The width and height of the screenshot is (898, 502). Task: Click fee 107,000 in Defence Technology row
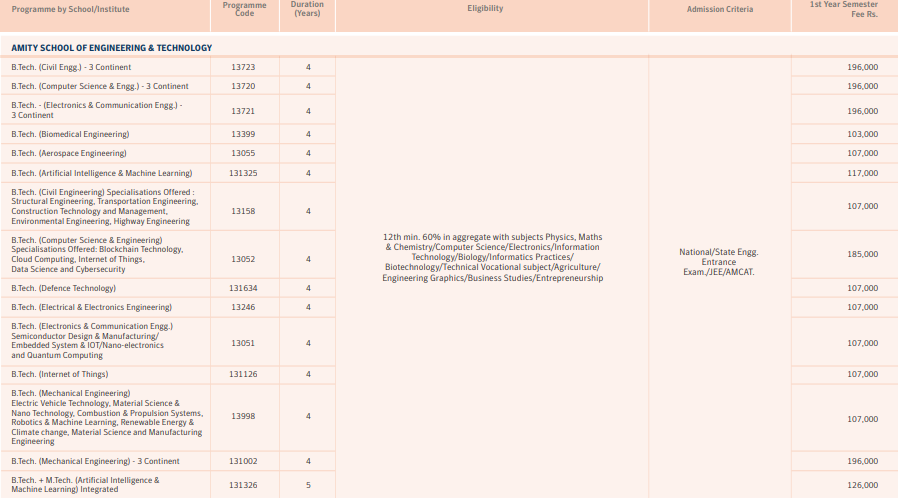862,288
